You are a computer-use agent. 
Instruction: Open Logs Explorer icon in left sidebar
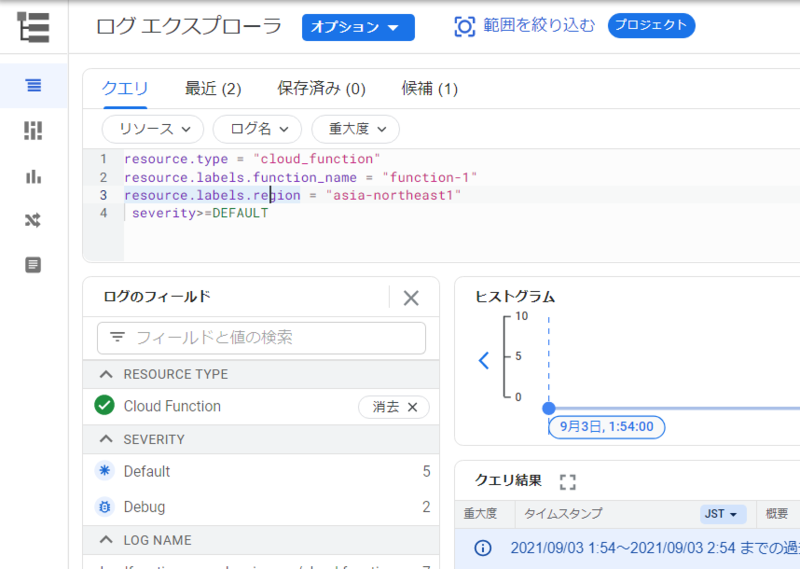34,85
